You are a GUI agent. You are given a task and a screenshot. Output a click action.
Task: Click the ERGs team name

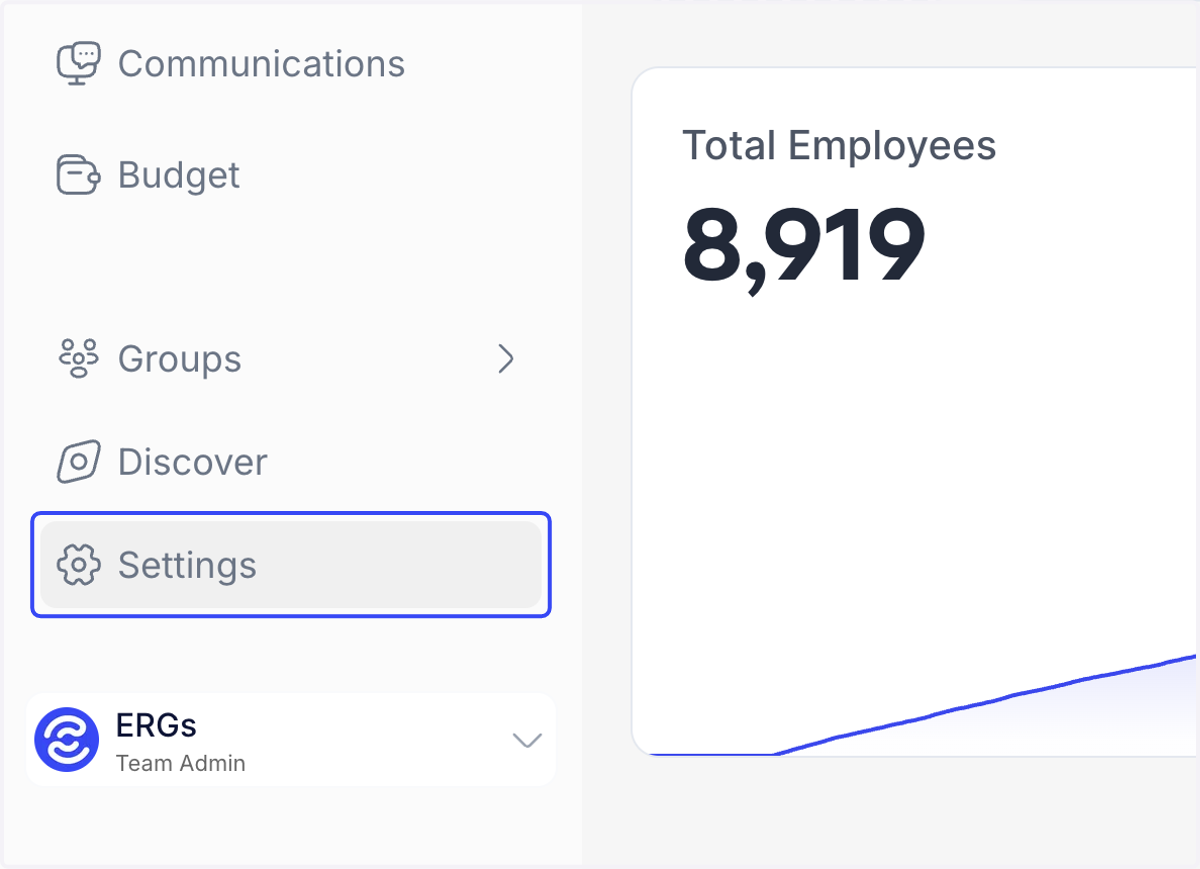coord(156,725)
